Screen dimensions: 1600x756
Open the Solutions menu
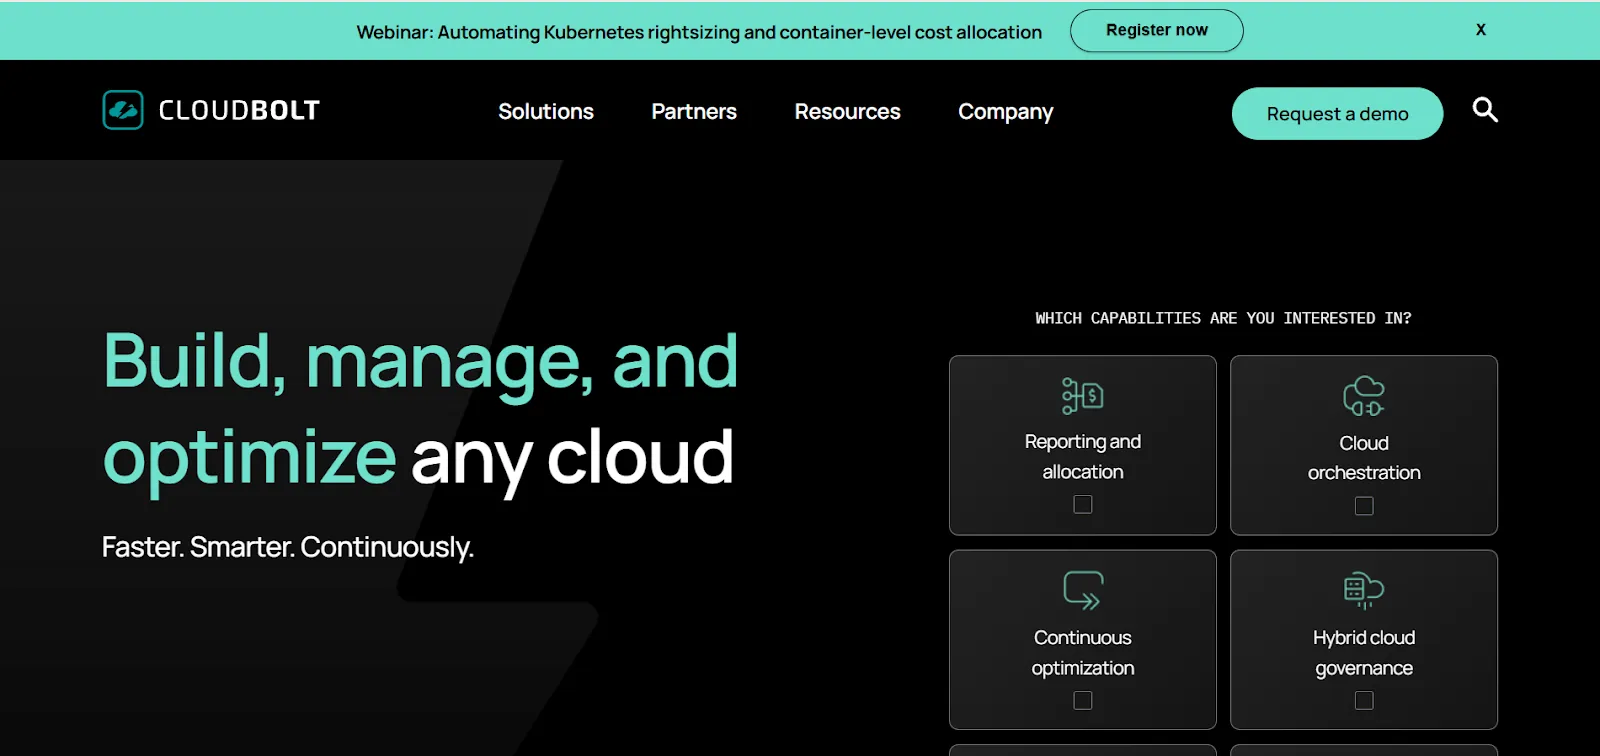(x=546, y=112)
